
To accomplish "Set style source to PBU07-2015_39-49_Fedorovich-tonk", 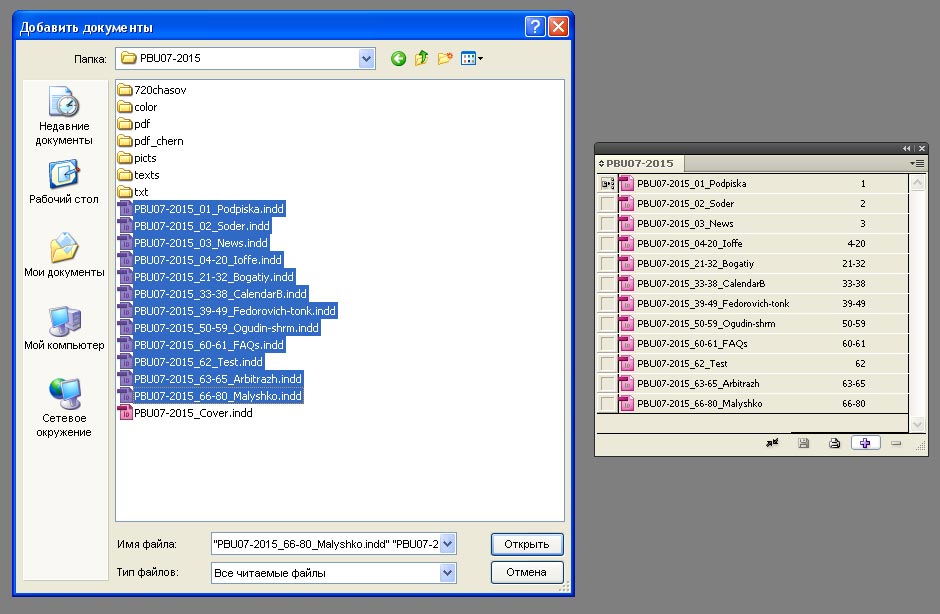I will [x=607, y=303].
